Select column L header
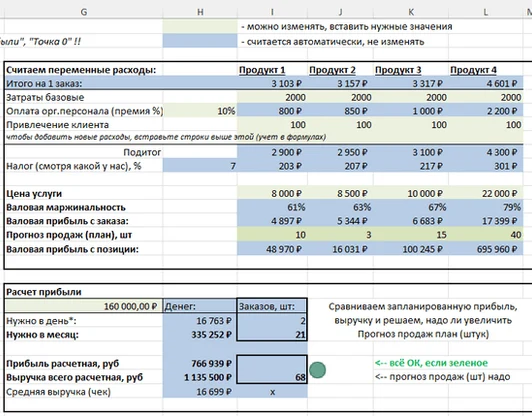Image resolution: width=532 pixels, height=416 pixels. coord(486,12)
